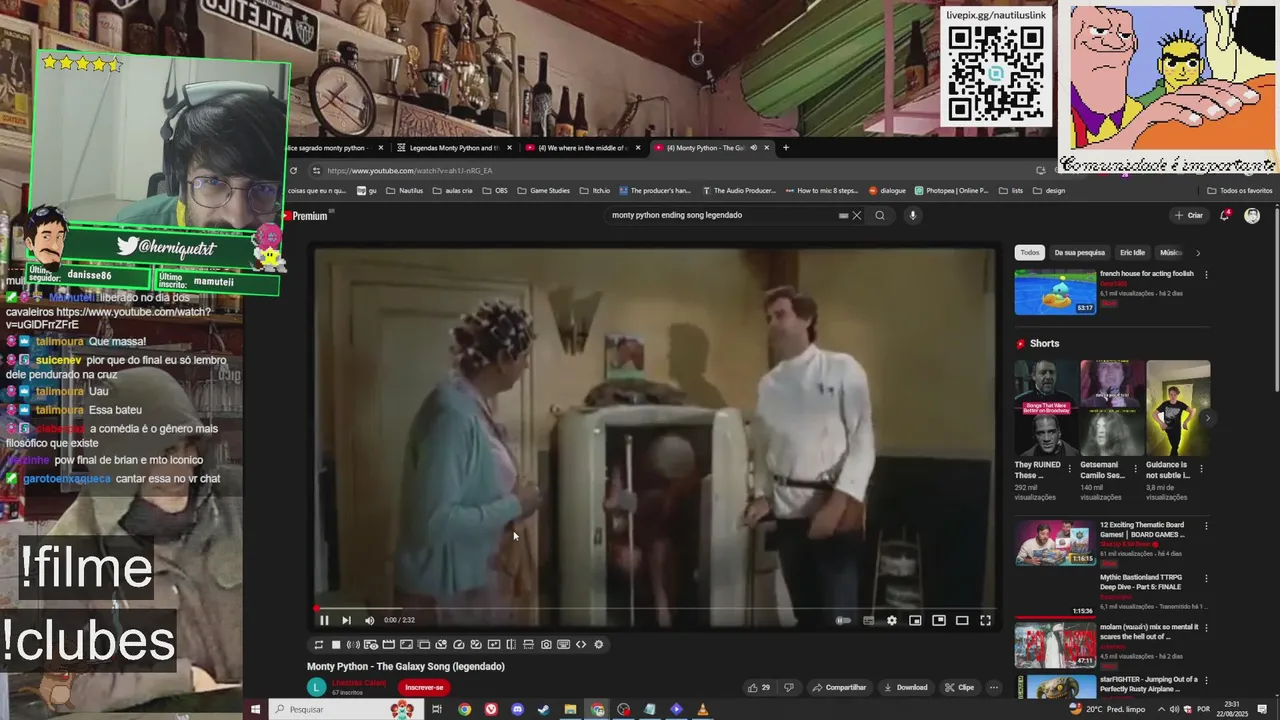Click the Criar create button
This screenshot has width=1280, height=720.
coord(1189,215)
